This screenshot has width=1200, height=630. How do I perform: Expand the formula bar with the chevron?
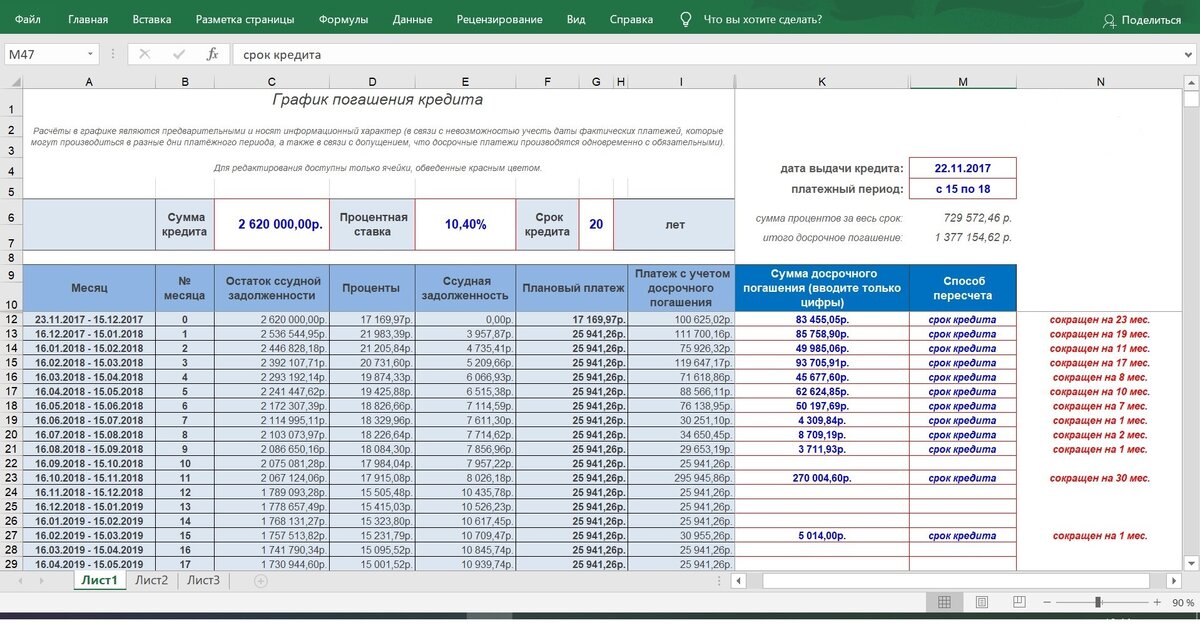pos(1188,54)
